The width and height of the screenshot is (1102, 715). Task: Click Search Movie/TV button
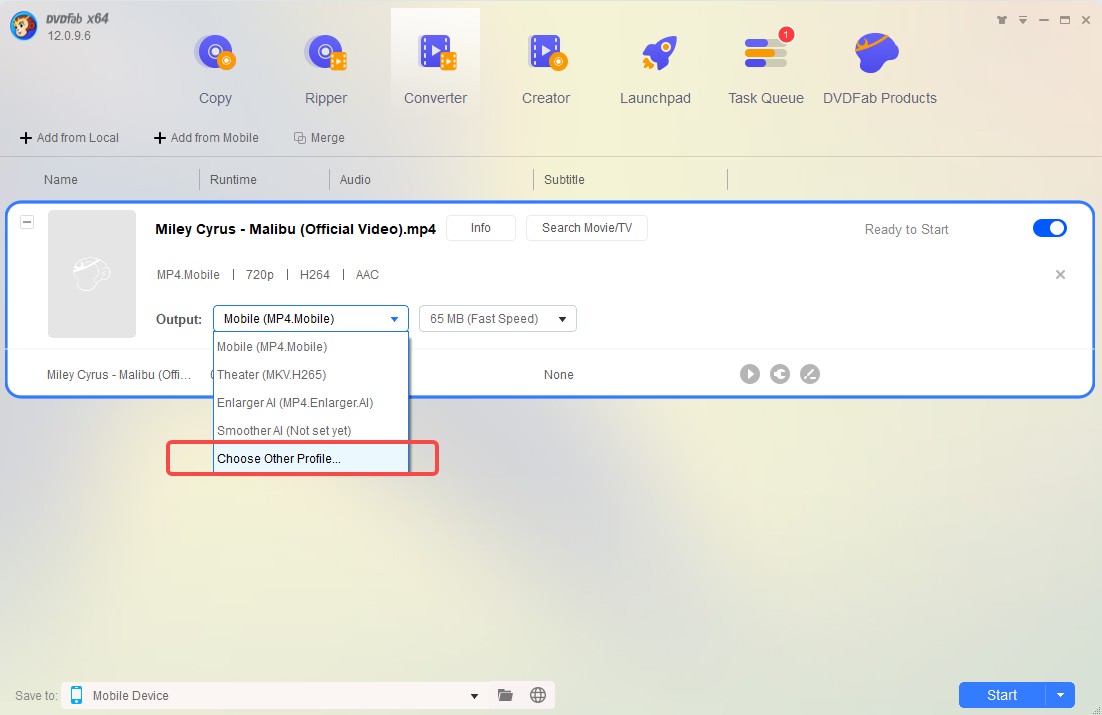(x=587, y=228)
